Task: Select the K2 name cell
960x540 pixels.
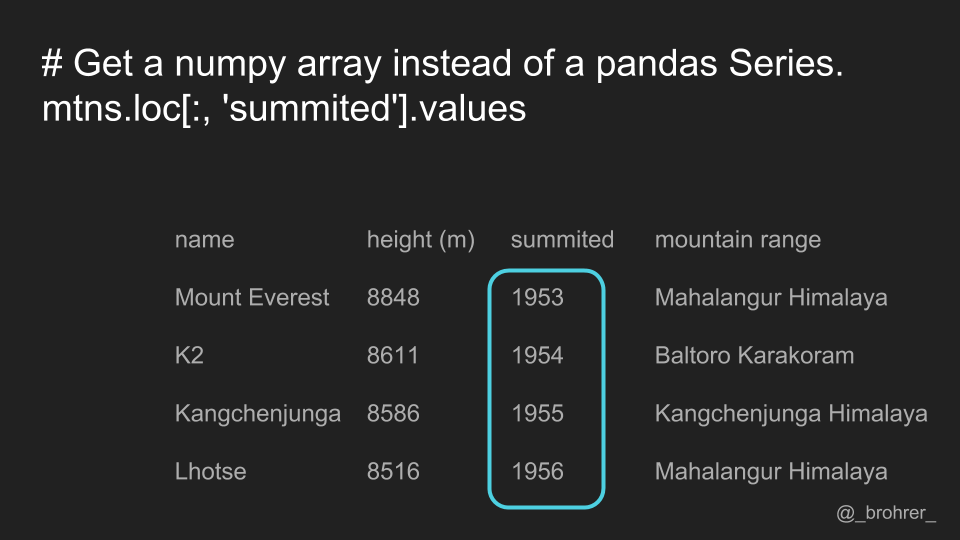Action: pos(189,355)
